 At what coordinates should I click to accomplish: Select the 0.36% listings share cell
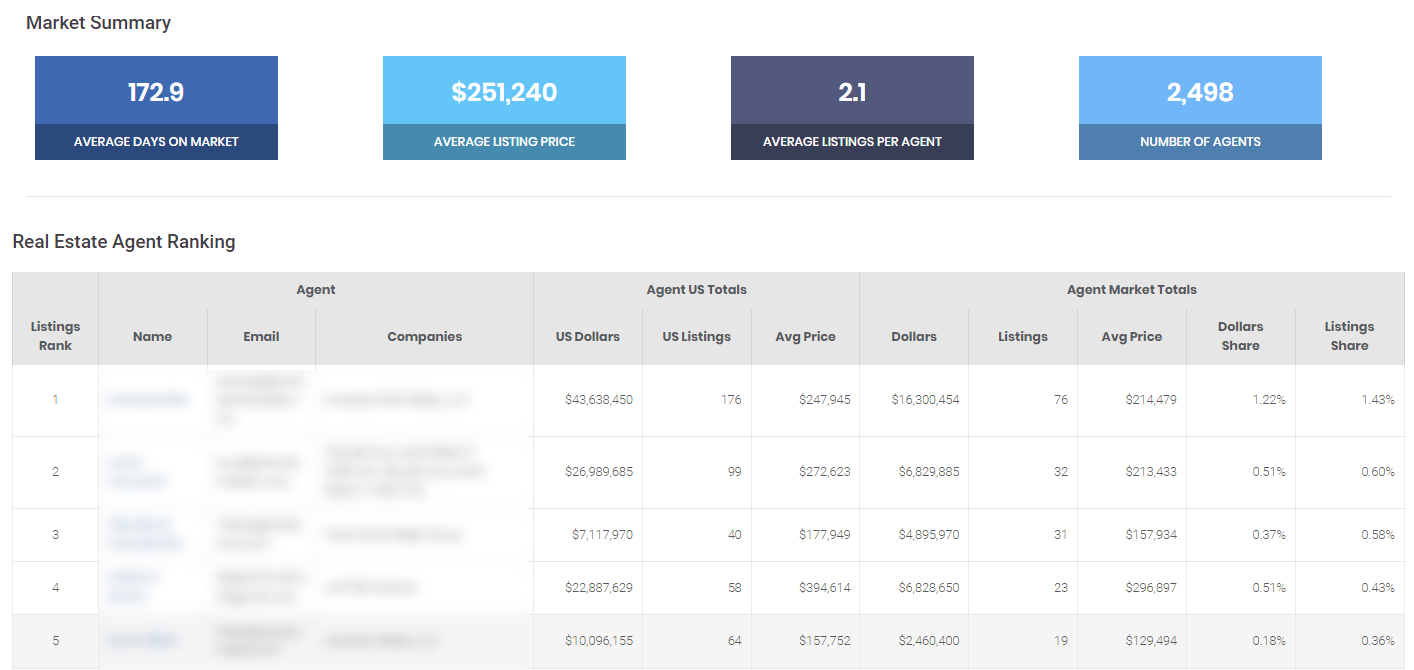click(x=1349, y=641)
